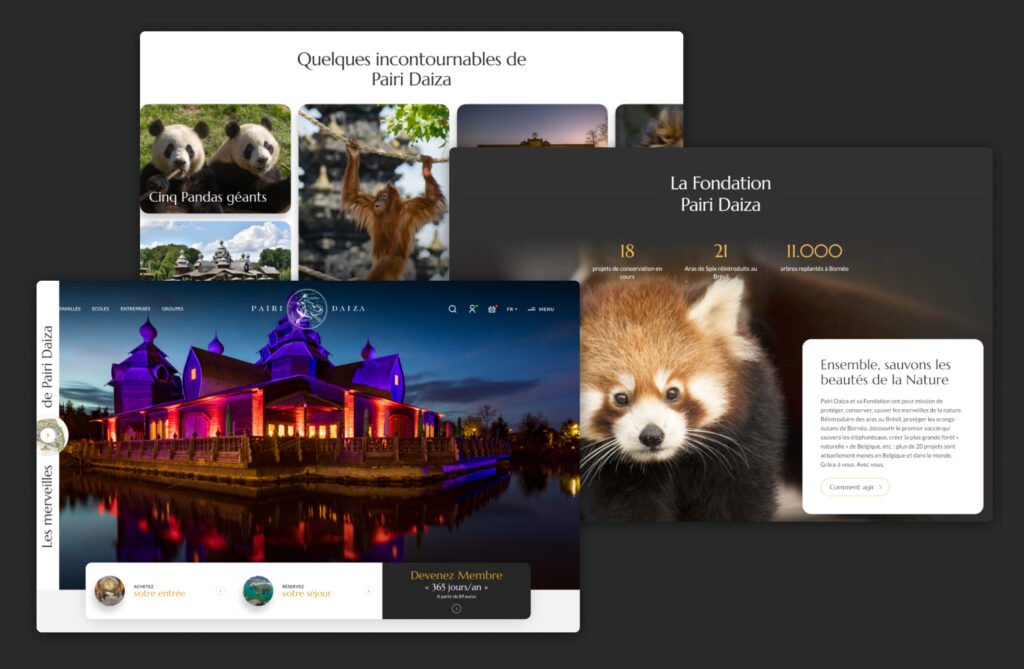Click the round entrance thumbnail image
Viewport: 1024px width, 669px height.
pyautogui.click(x=109, y=591)
